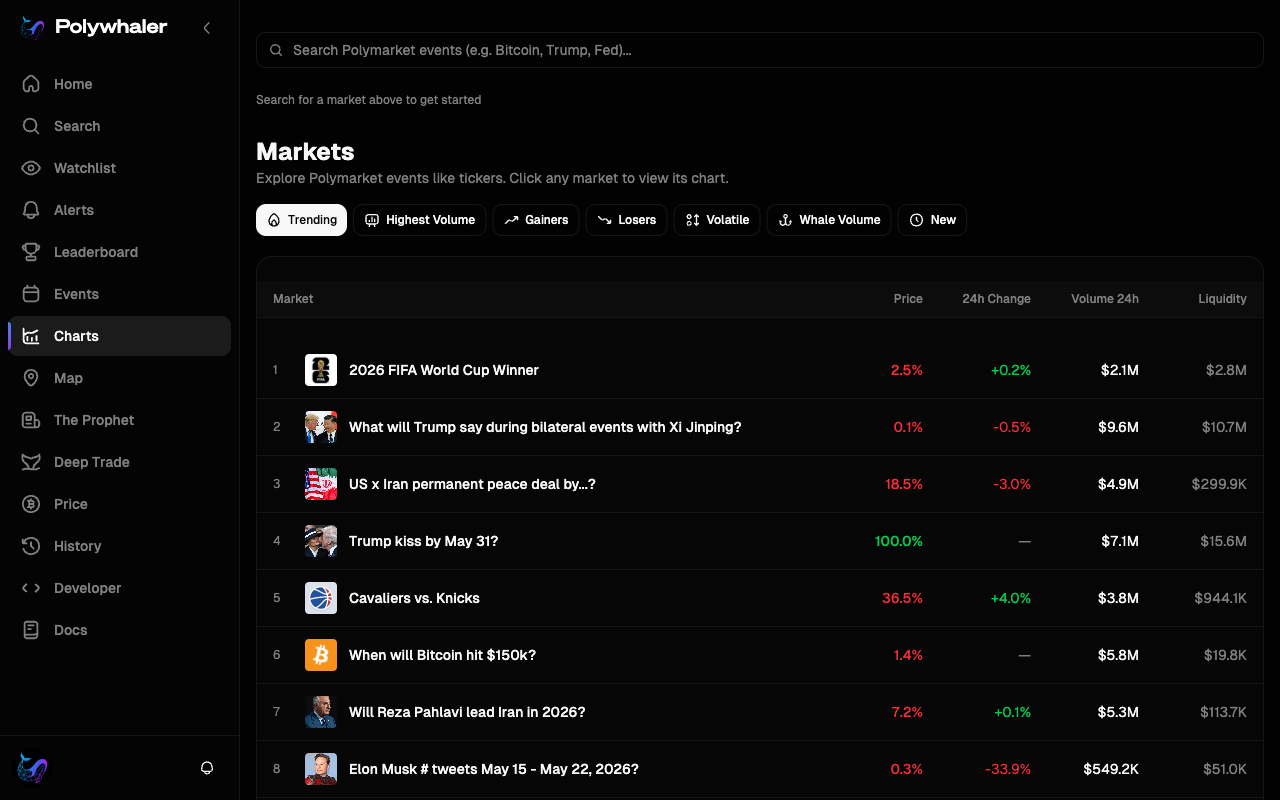Screen dimensions: 1280x800
Task: Click the 100.0% price value
Action: pyautogui.click(x=899, y=541)
